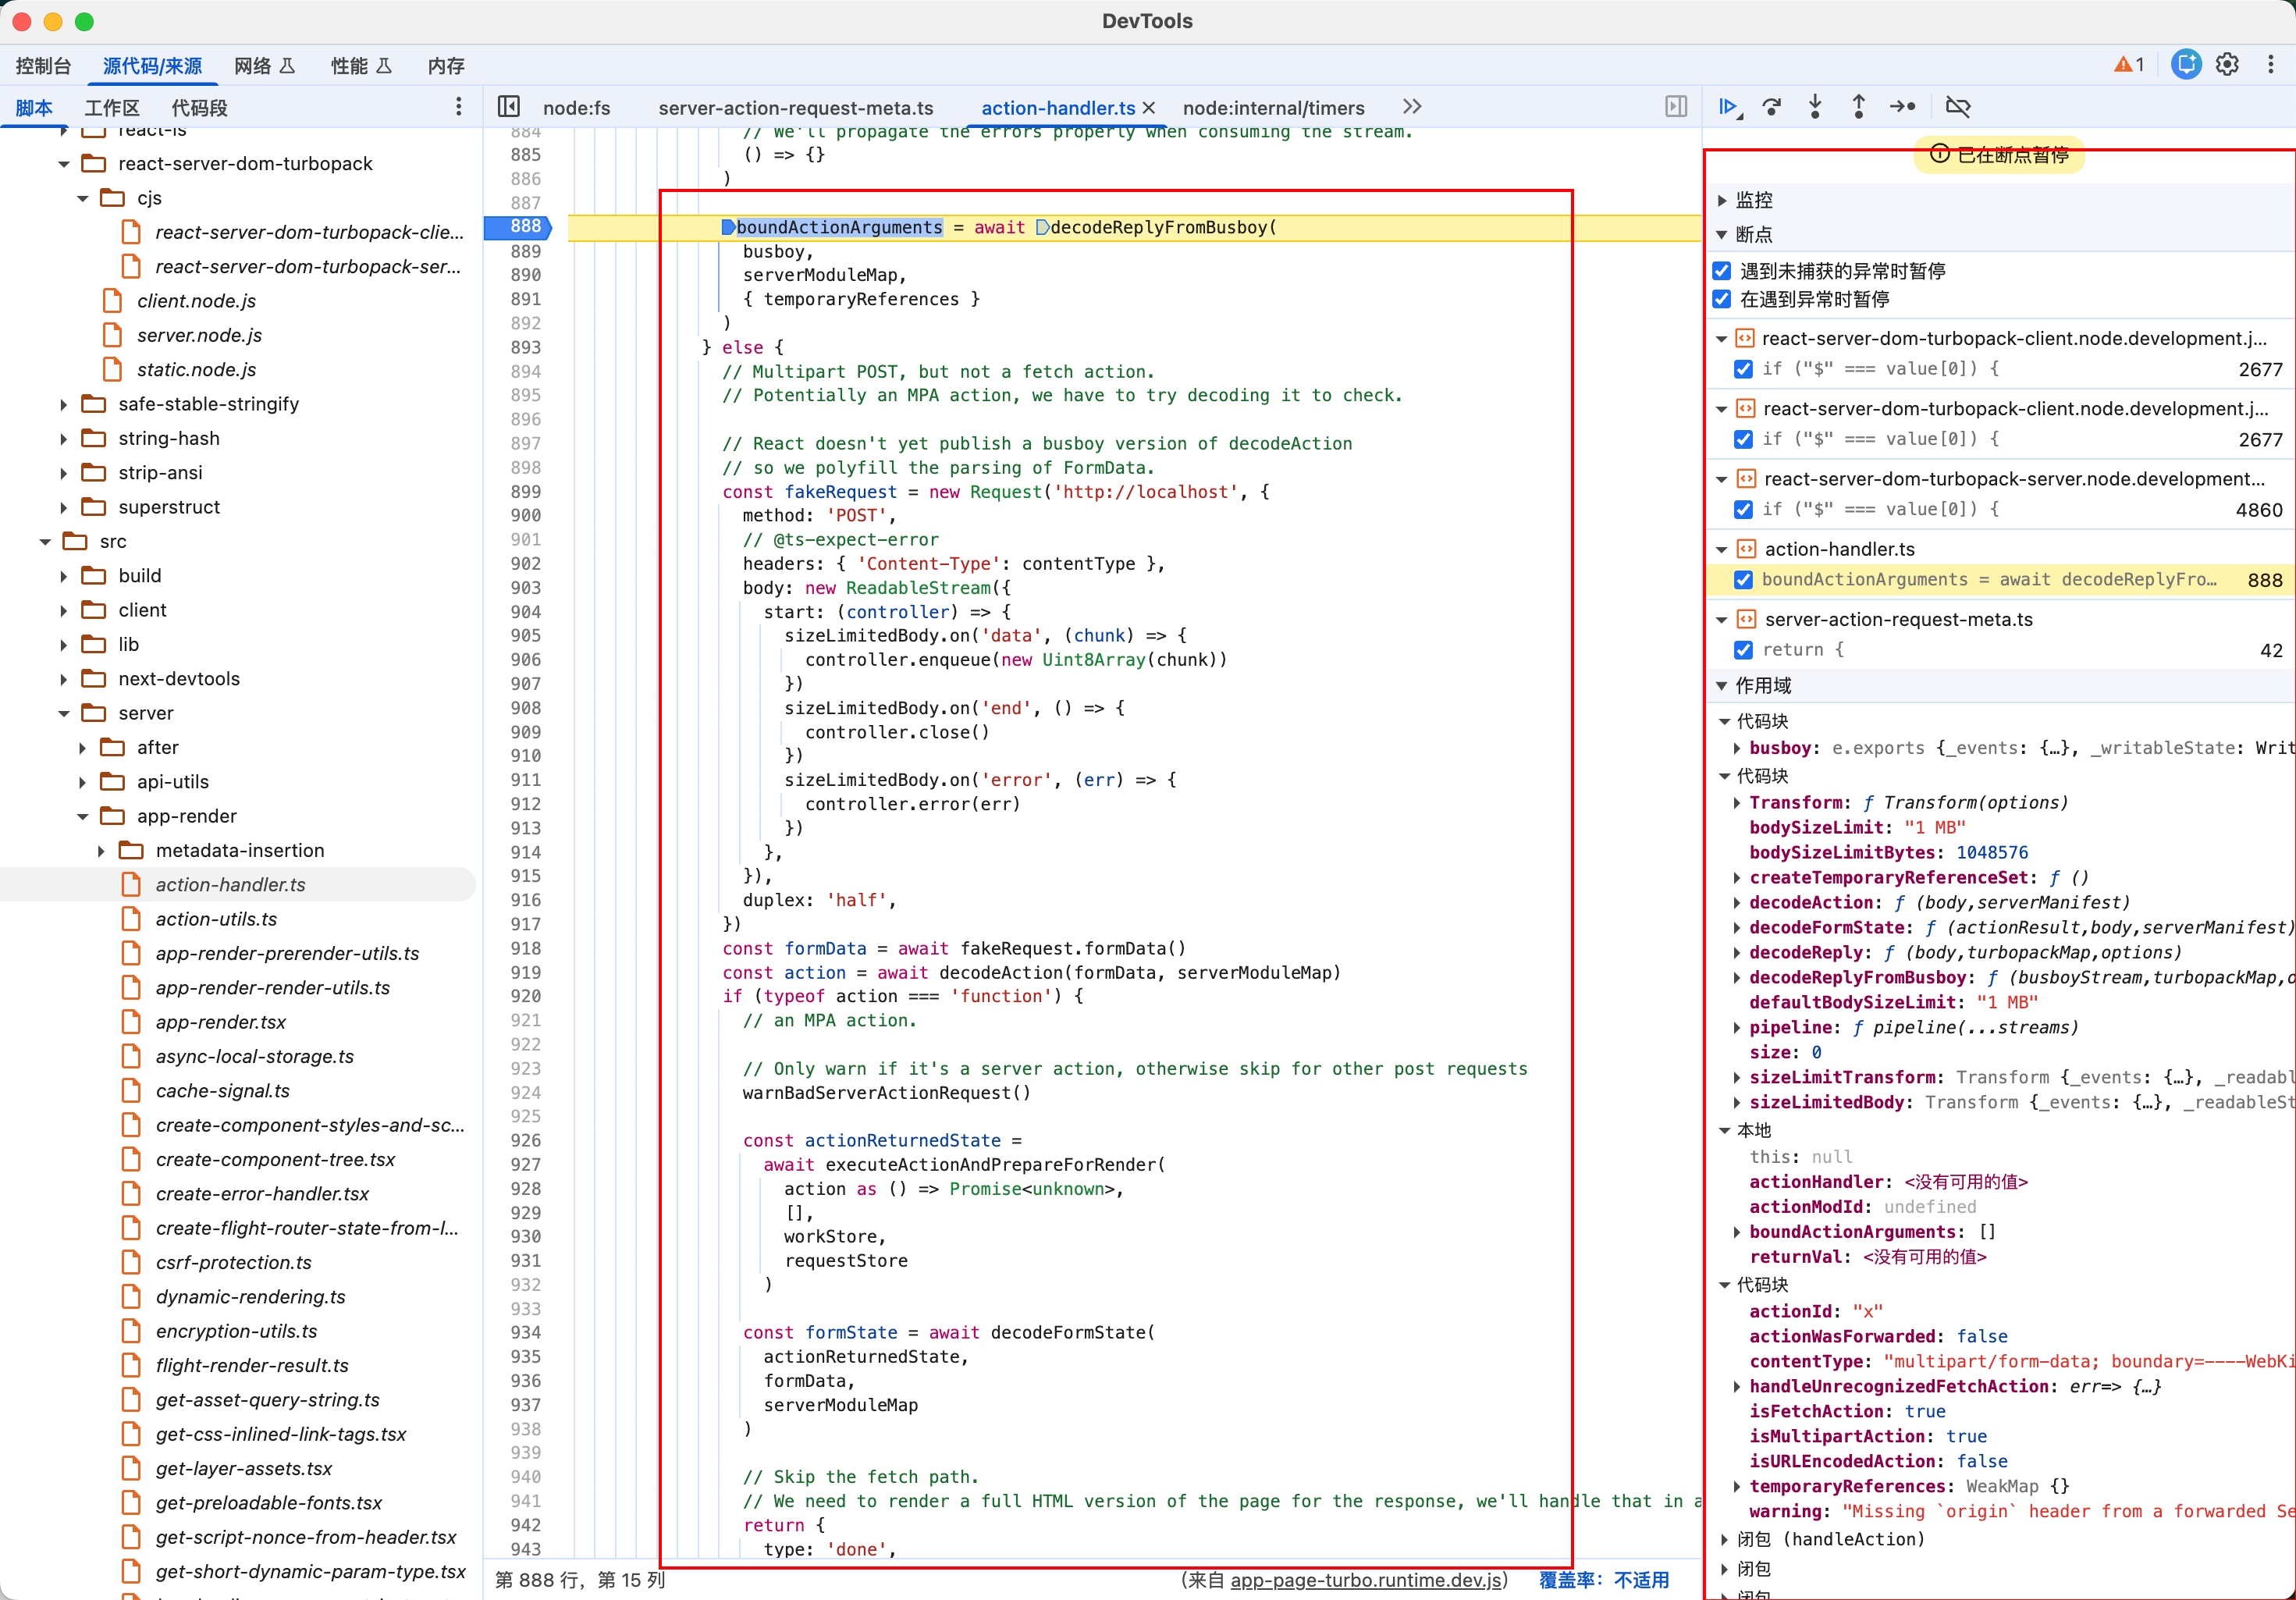Expand the metadata-insertion folder

[101, 851]
